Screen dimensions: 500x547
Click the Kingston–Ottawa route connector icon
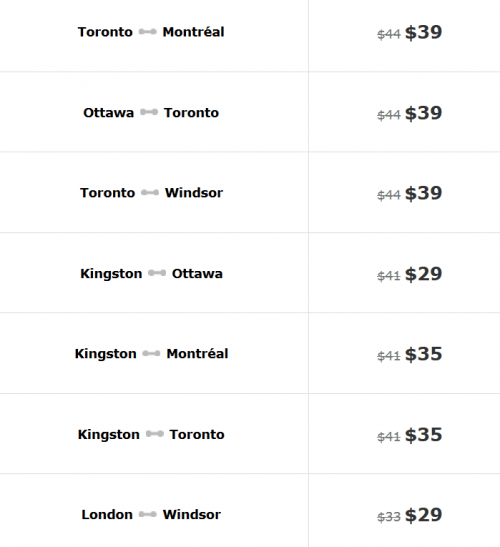[x=157, y=273]
